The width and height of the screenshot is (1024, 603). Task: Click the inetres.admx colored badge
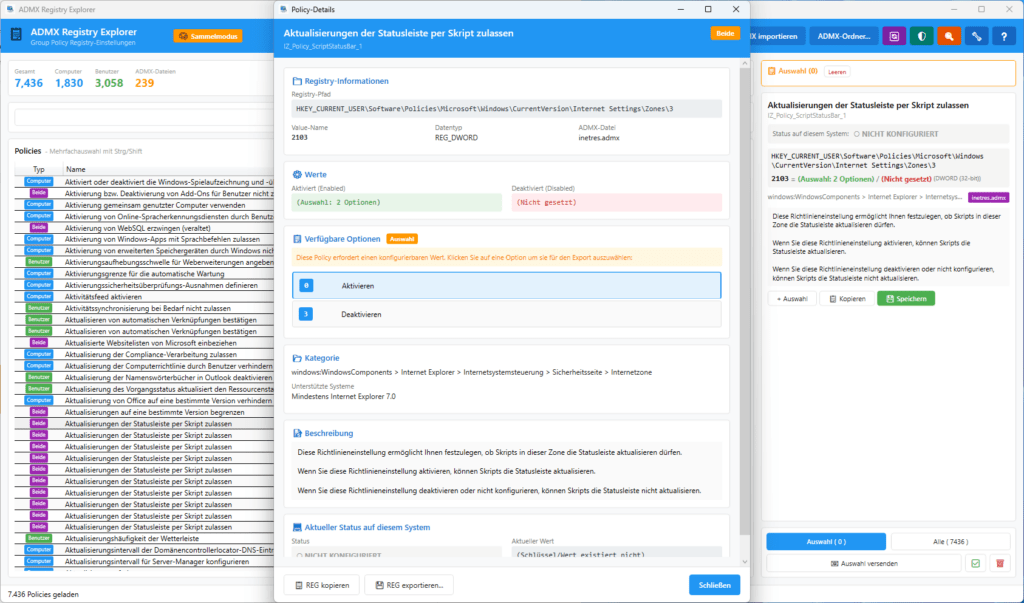(x=987, y=198)
